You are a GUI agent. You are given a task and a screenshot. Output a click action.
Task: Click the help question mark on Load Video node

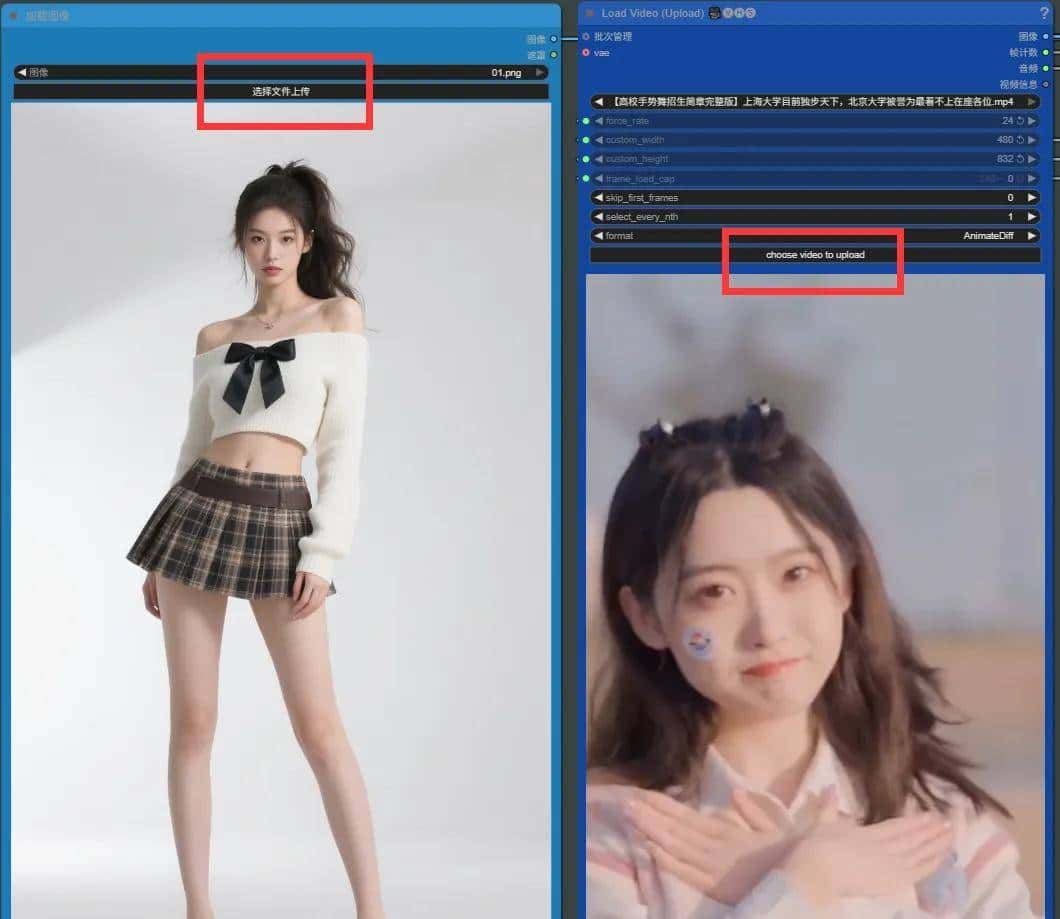click(1043, 13)
